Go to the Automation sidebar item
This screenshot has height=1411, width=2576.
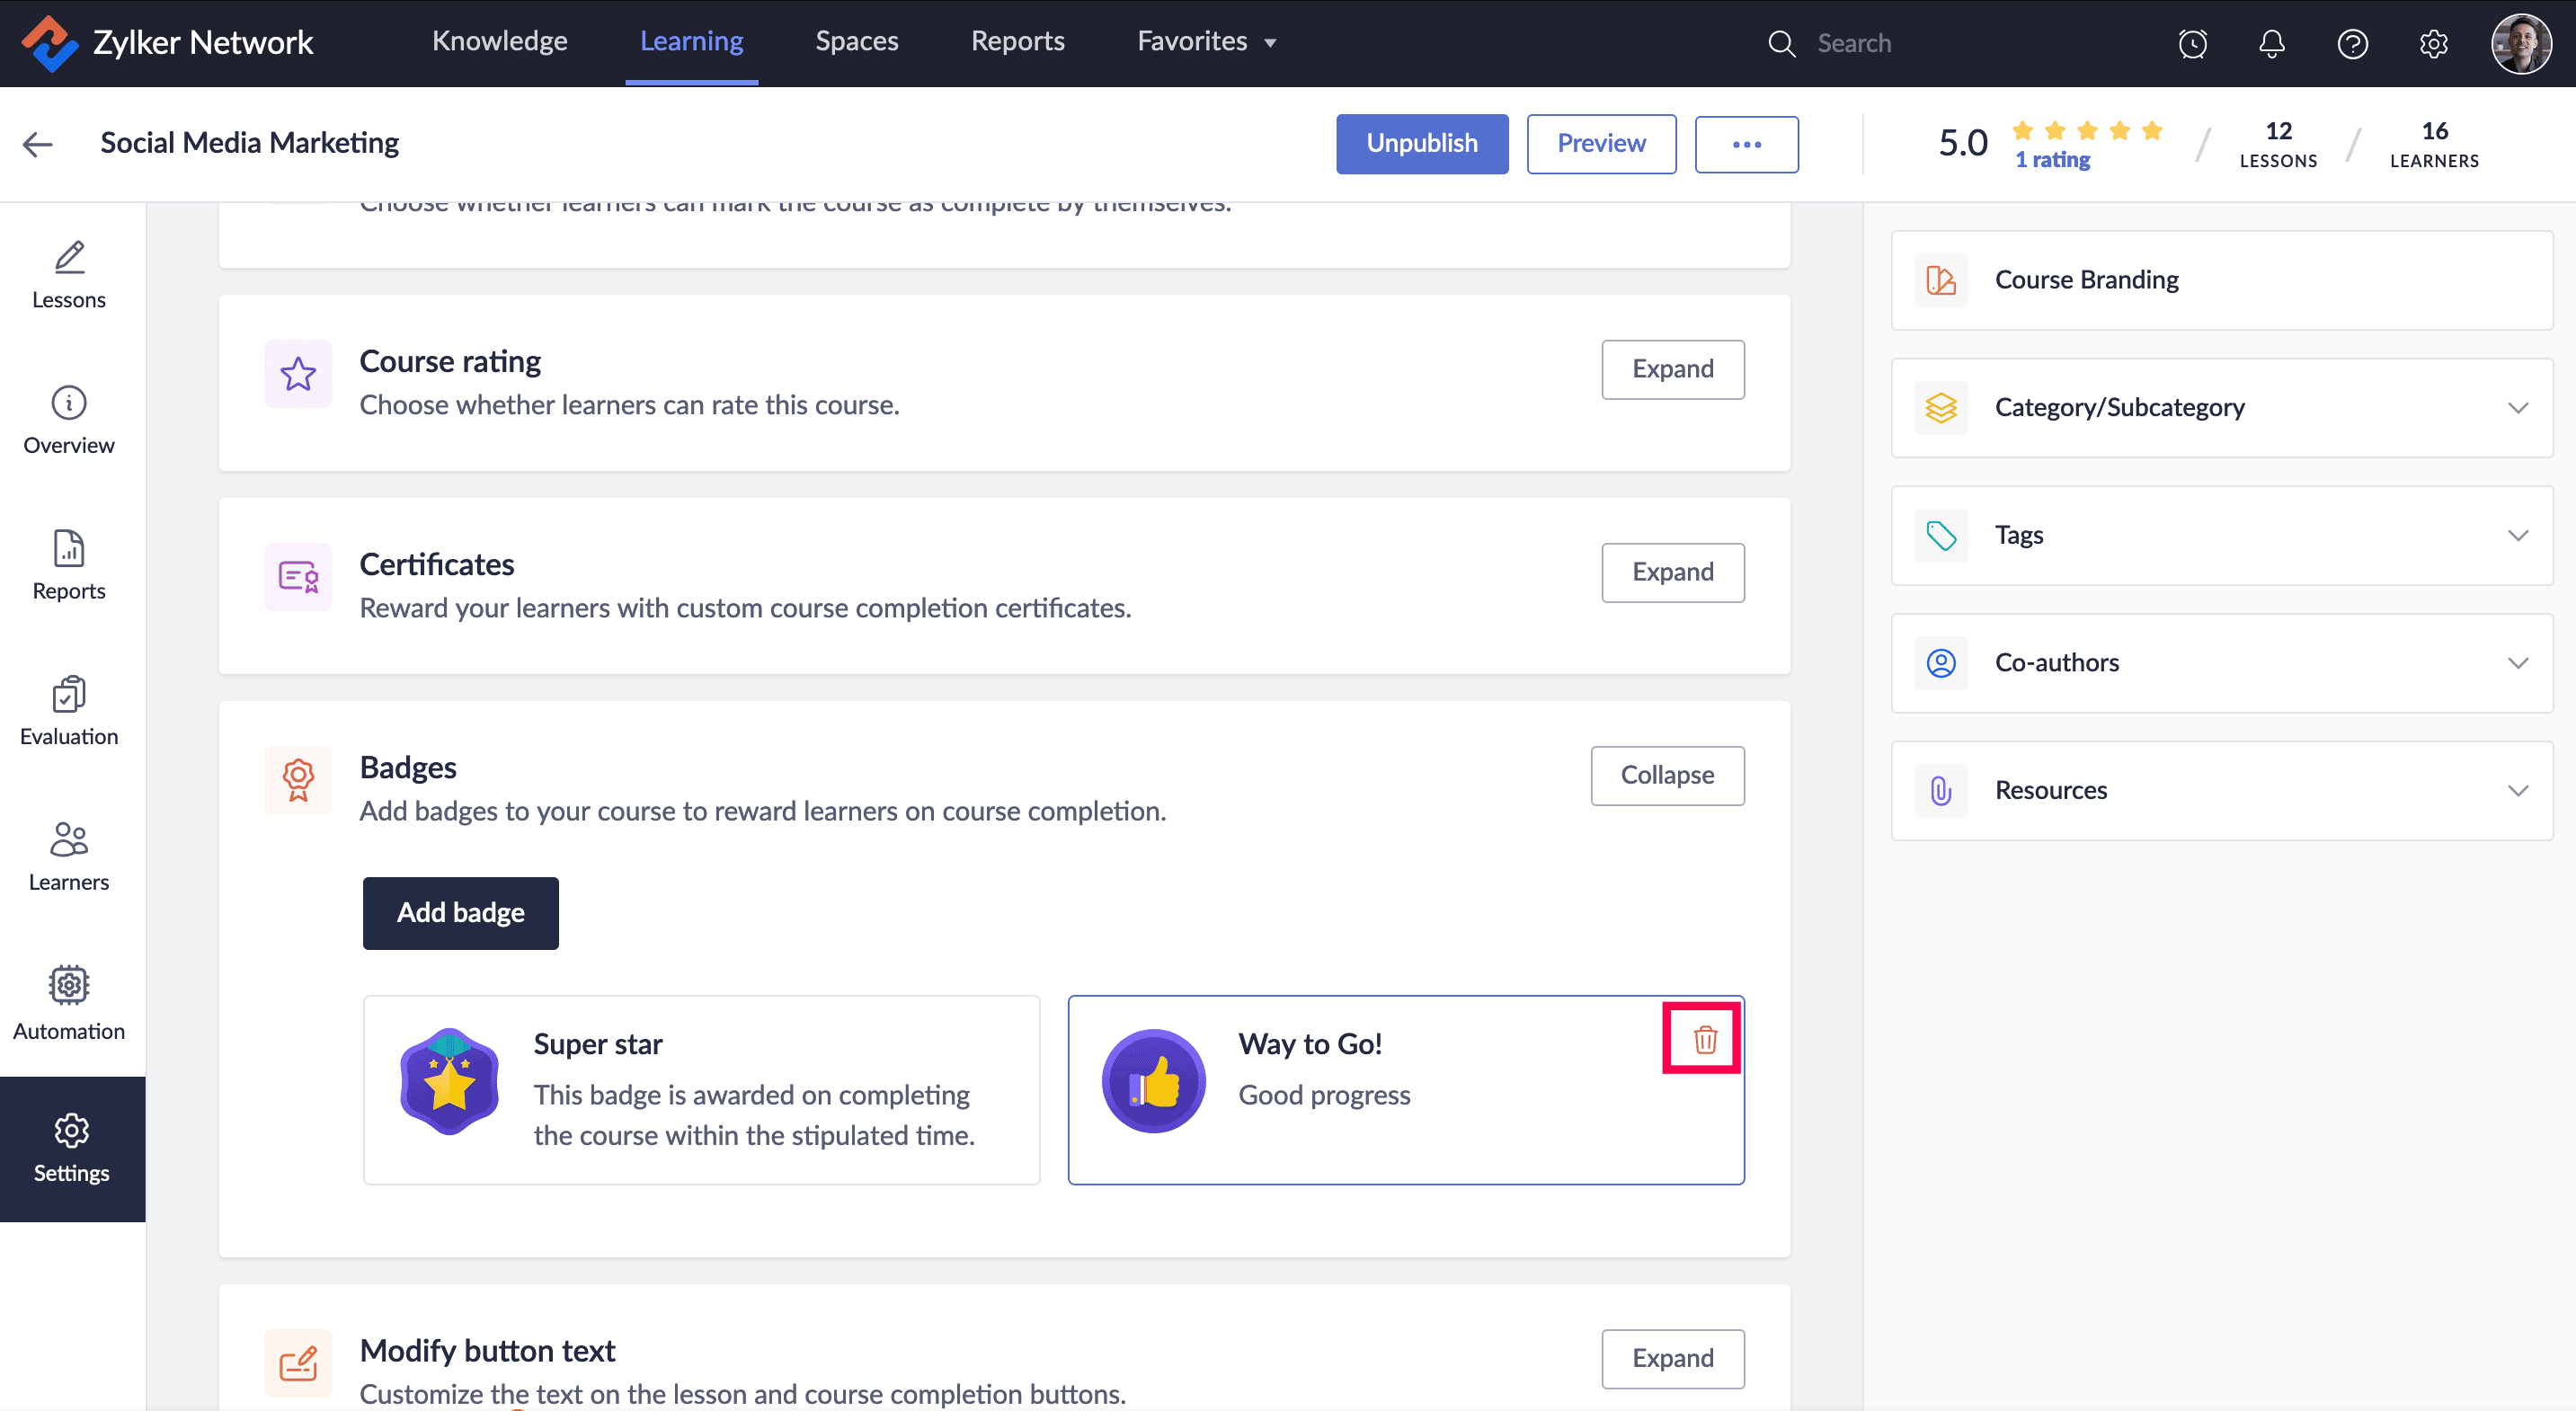(68, 1003)
